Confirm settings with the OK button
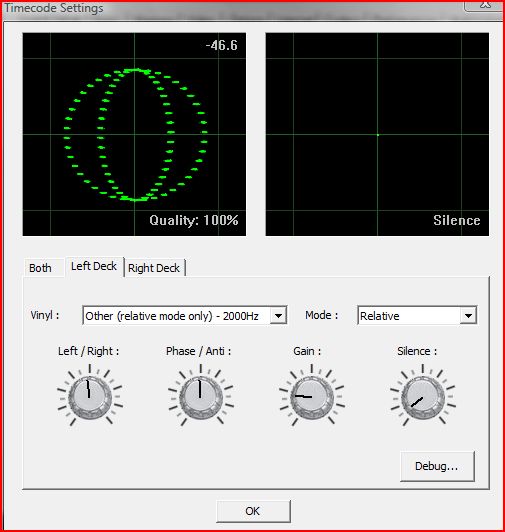 [x=253, y=511]
